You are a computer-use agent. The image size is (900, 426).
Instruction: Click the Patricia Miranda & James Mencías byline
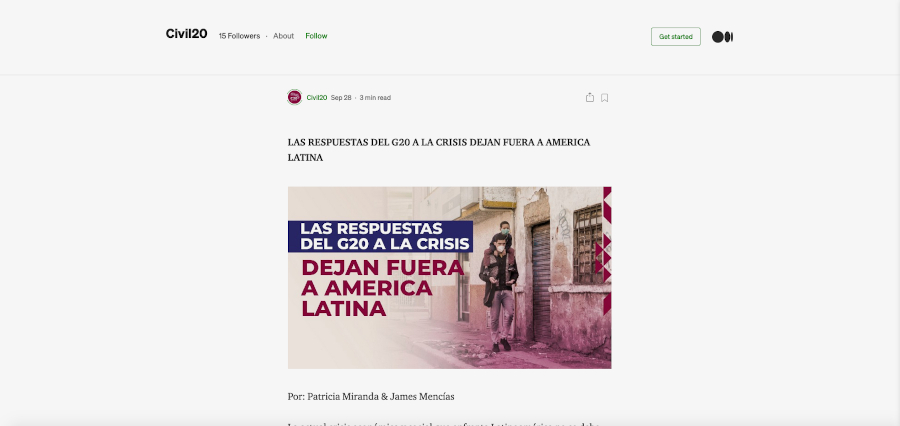[x=370, y=397]
